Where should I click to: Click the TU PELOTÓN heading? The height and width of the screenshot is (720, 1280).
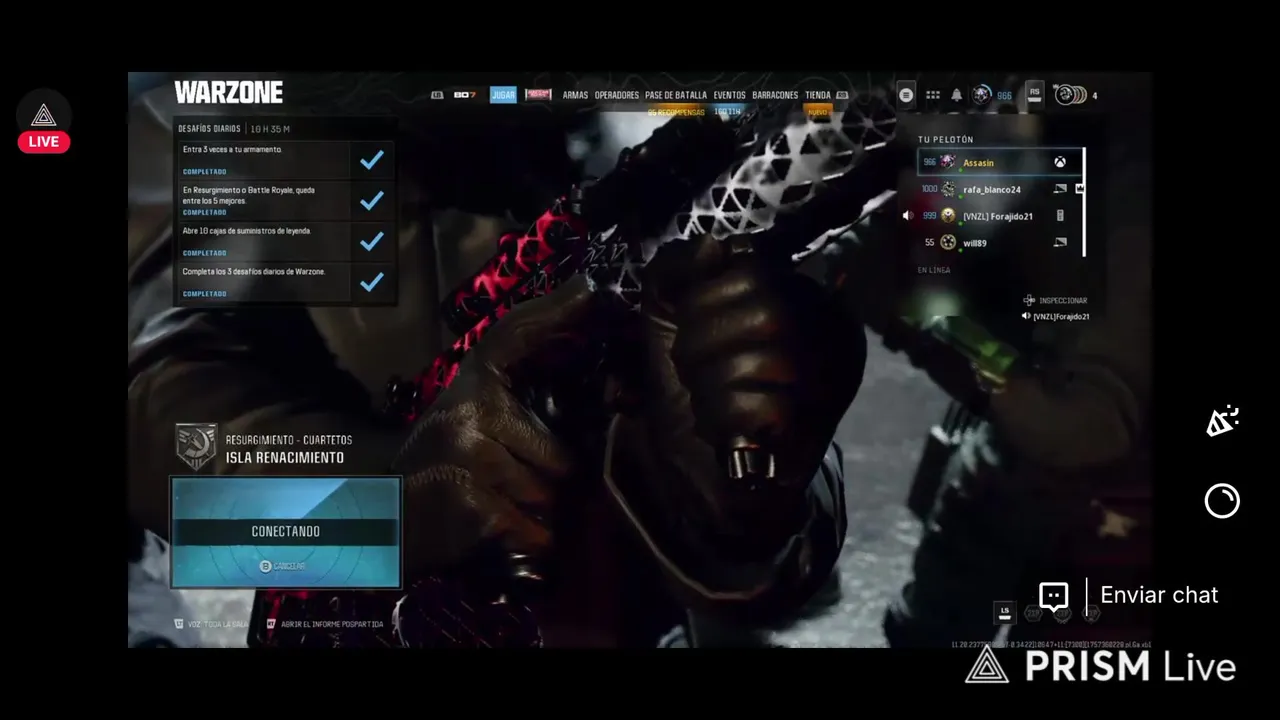pyautogui.click(x=945, y=140)
